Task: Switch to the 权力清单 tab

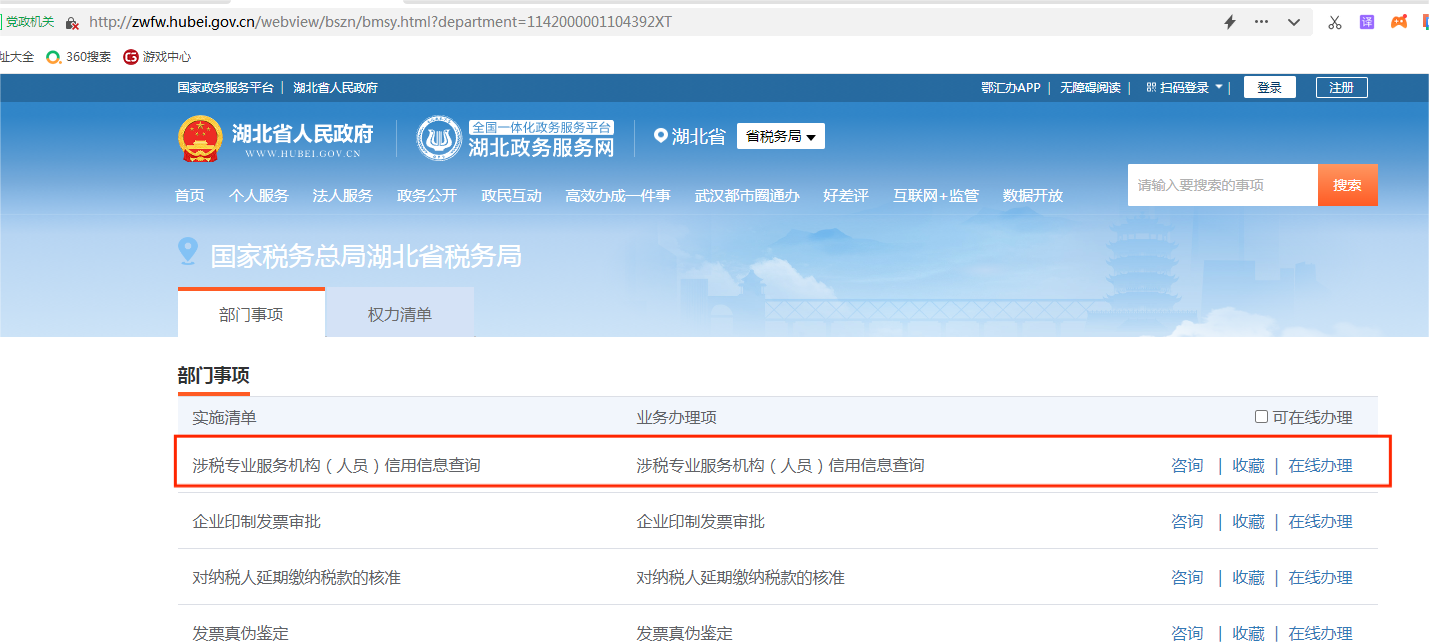Action: tap(400, 314)
